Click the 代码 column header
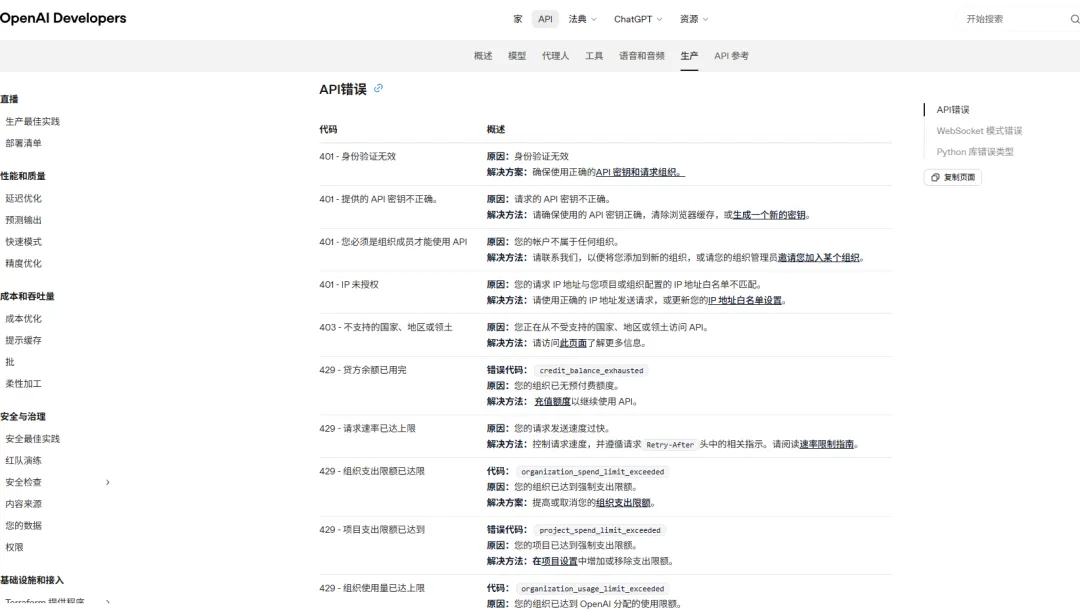1080x615 pixels. point(328,129)
